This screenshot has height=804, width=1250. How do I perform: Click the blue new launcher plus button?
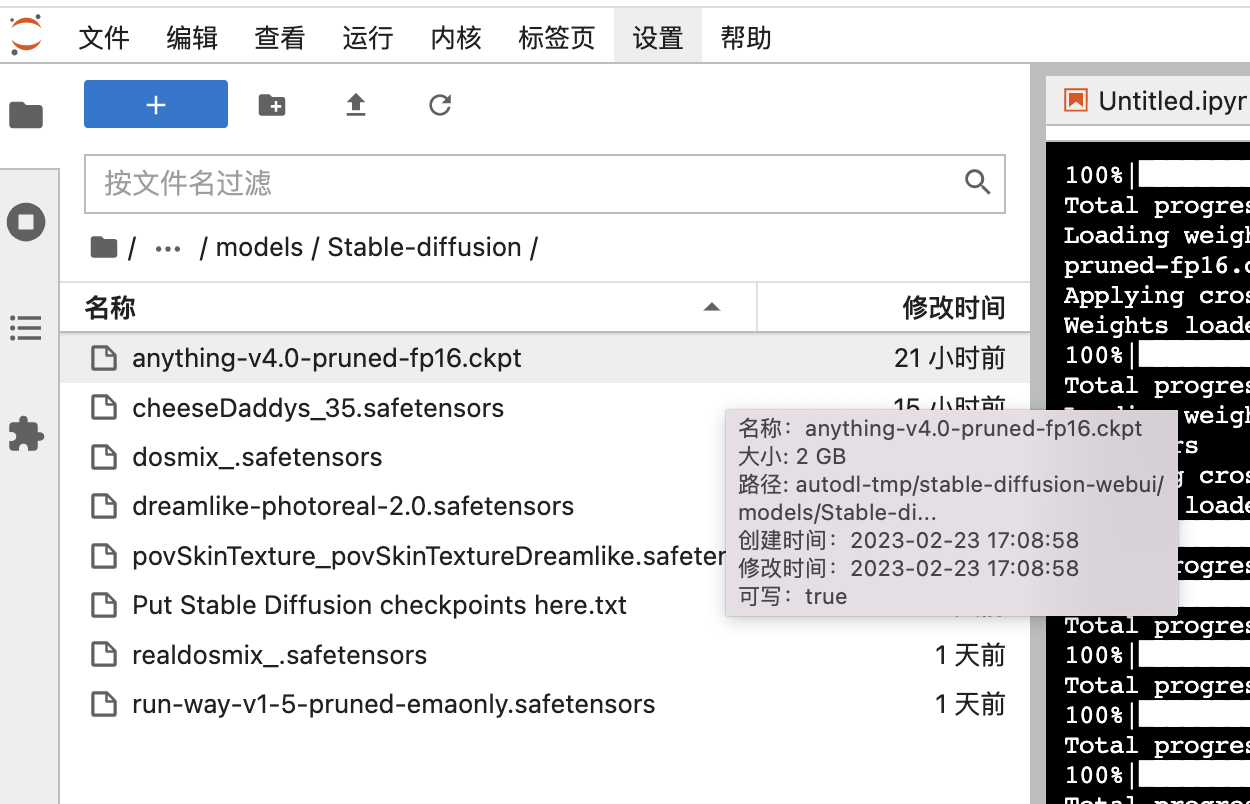(x=156, y=104)
